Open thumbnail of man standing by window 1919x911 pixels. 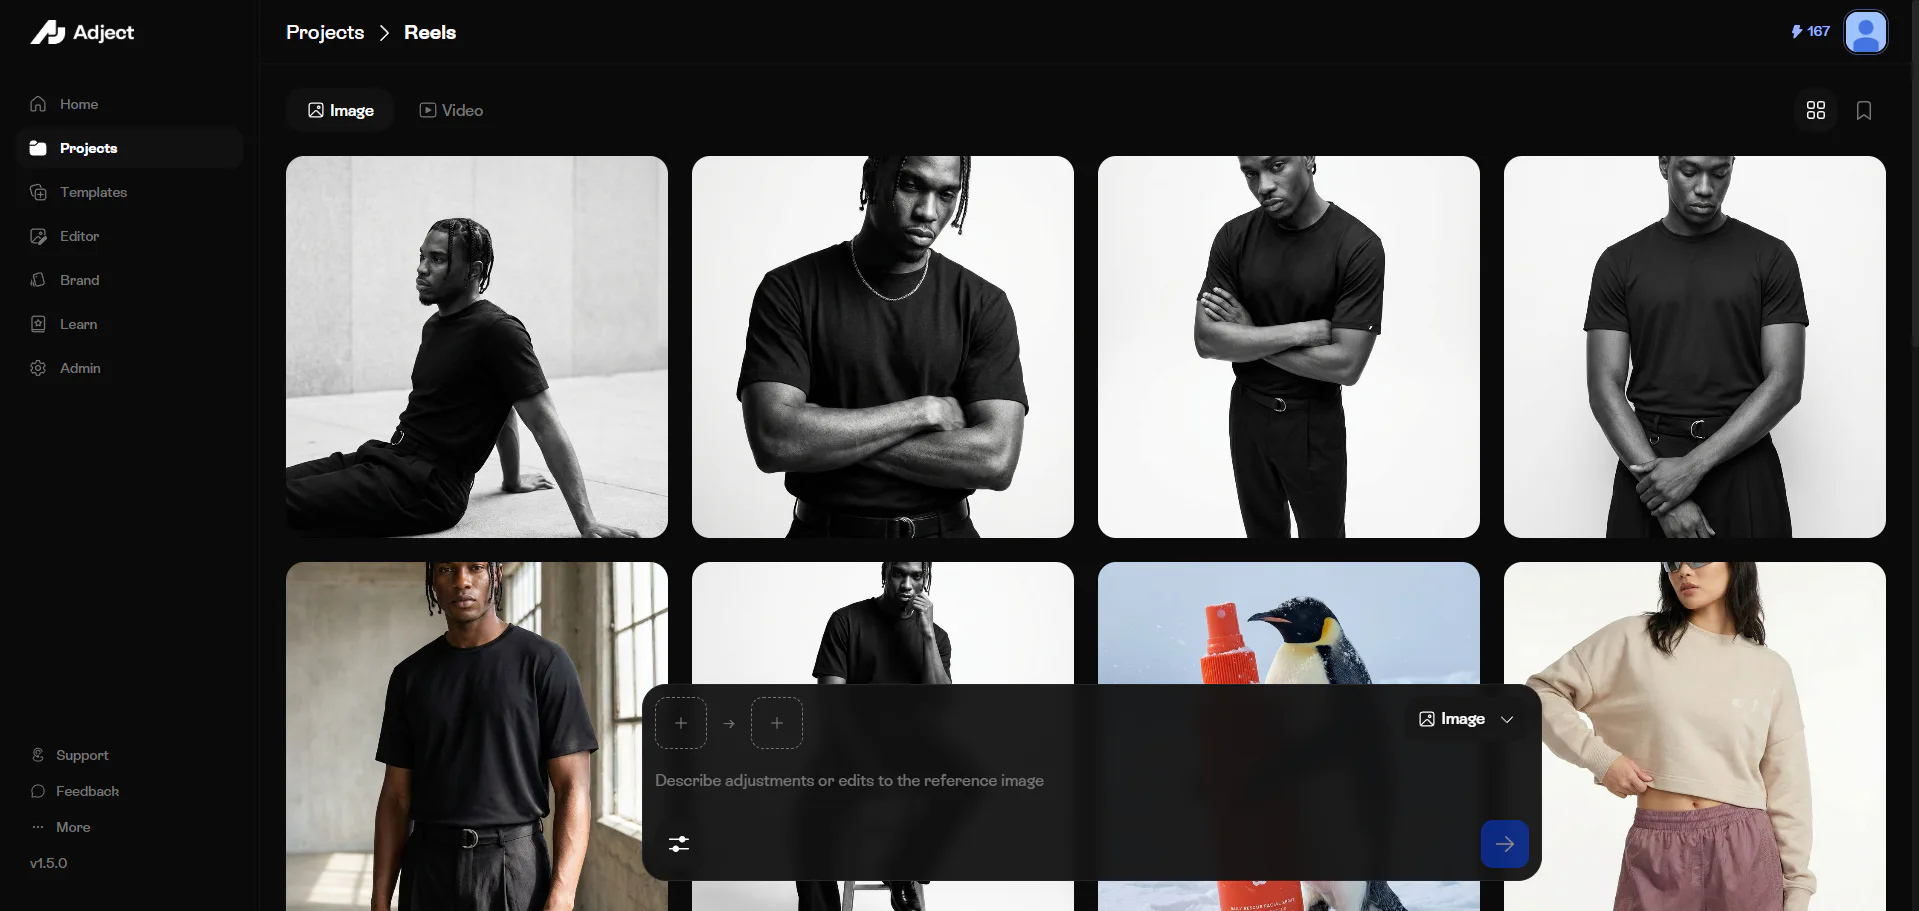pos(477,736)
